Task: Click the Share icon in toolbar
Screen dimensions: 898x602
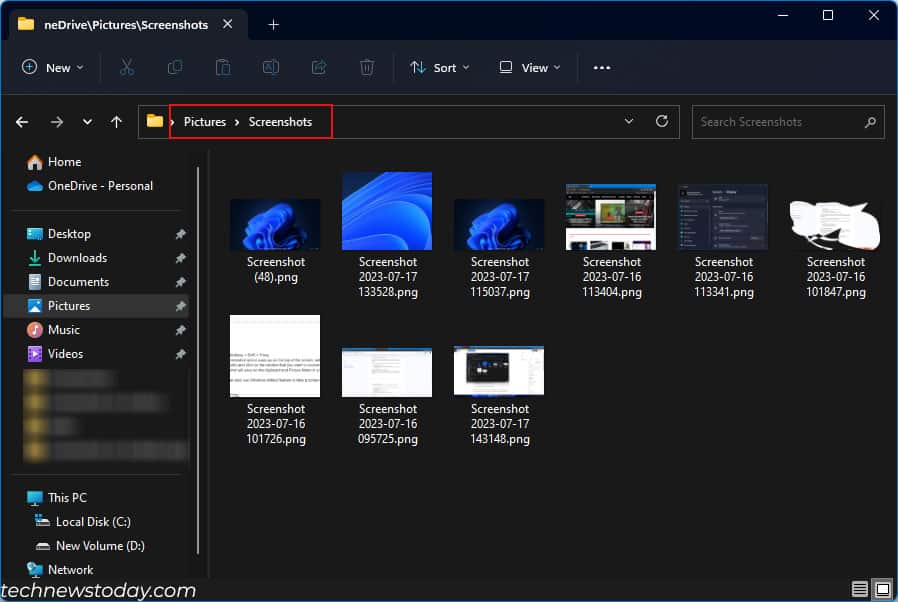Action: [x=319, y=68]
